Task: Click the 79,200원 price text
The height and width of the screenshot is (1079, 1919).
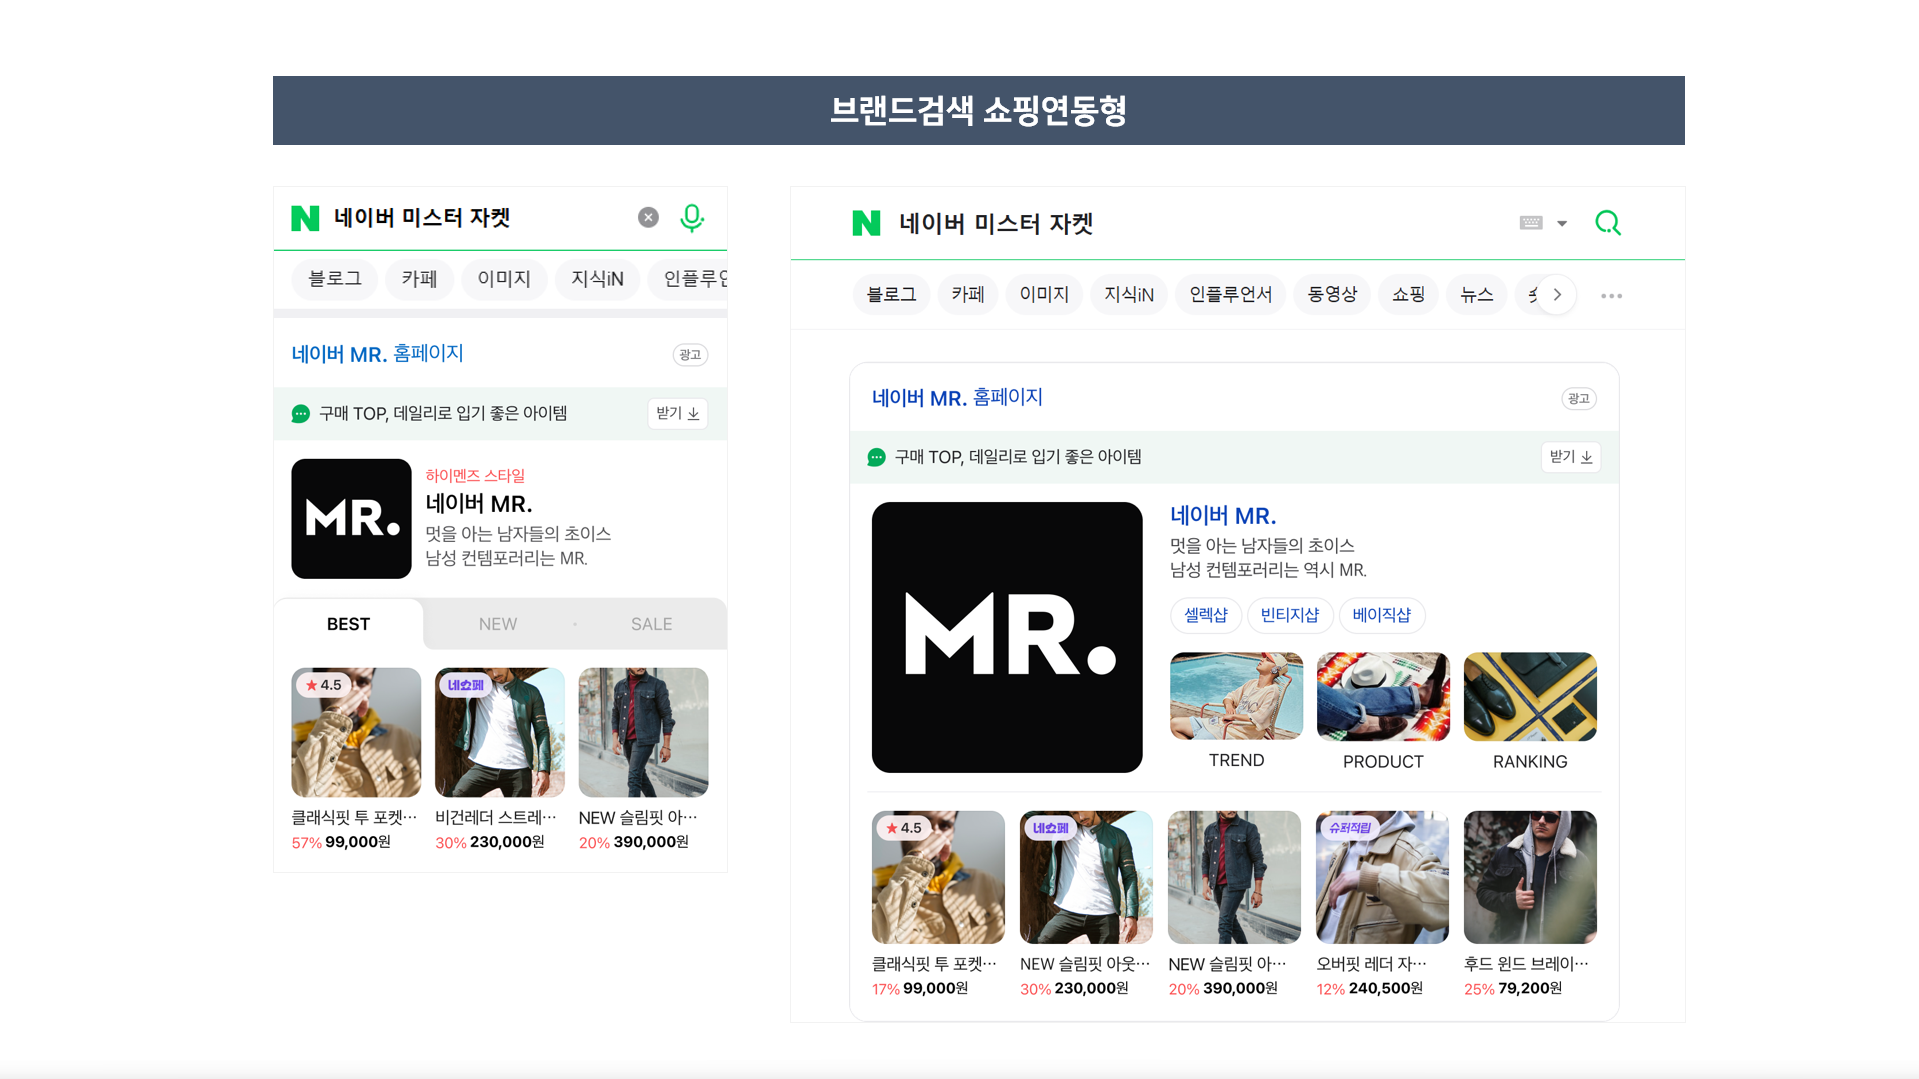Action: tap(1530, 989)
